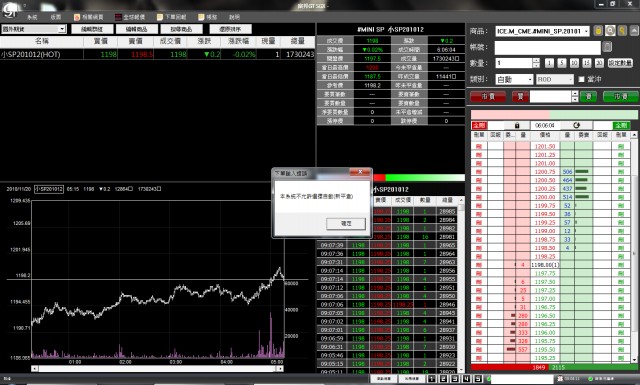640x385 pixels.
Task: Open the product combo box ICE.M_CME.#MINI_SP
Action: coord(542,31)
